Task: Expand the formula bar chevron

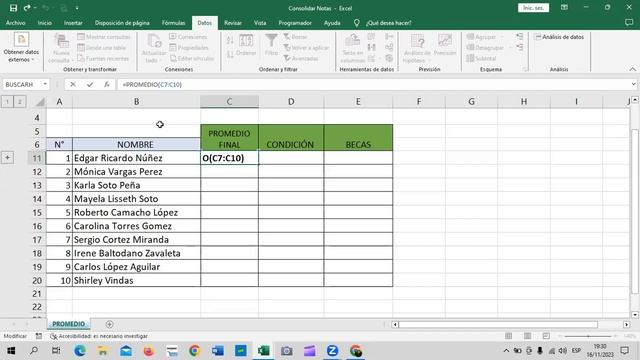Action: click(633, 84)
